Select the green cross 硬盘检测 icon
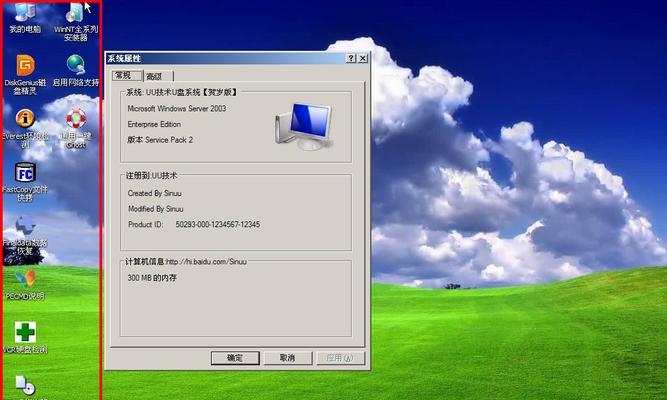The width and height of the screenshot is (667, 400). [25, 338]
